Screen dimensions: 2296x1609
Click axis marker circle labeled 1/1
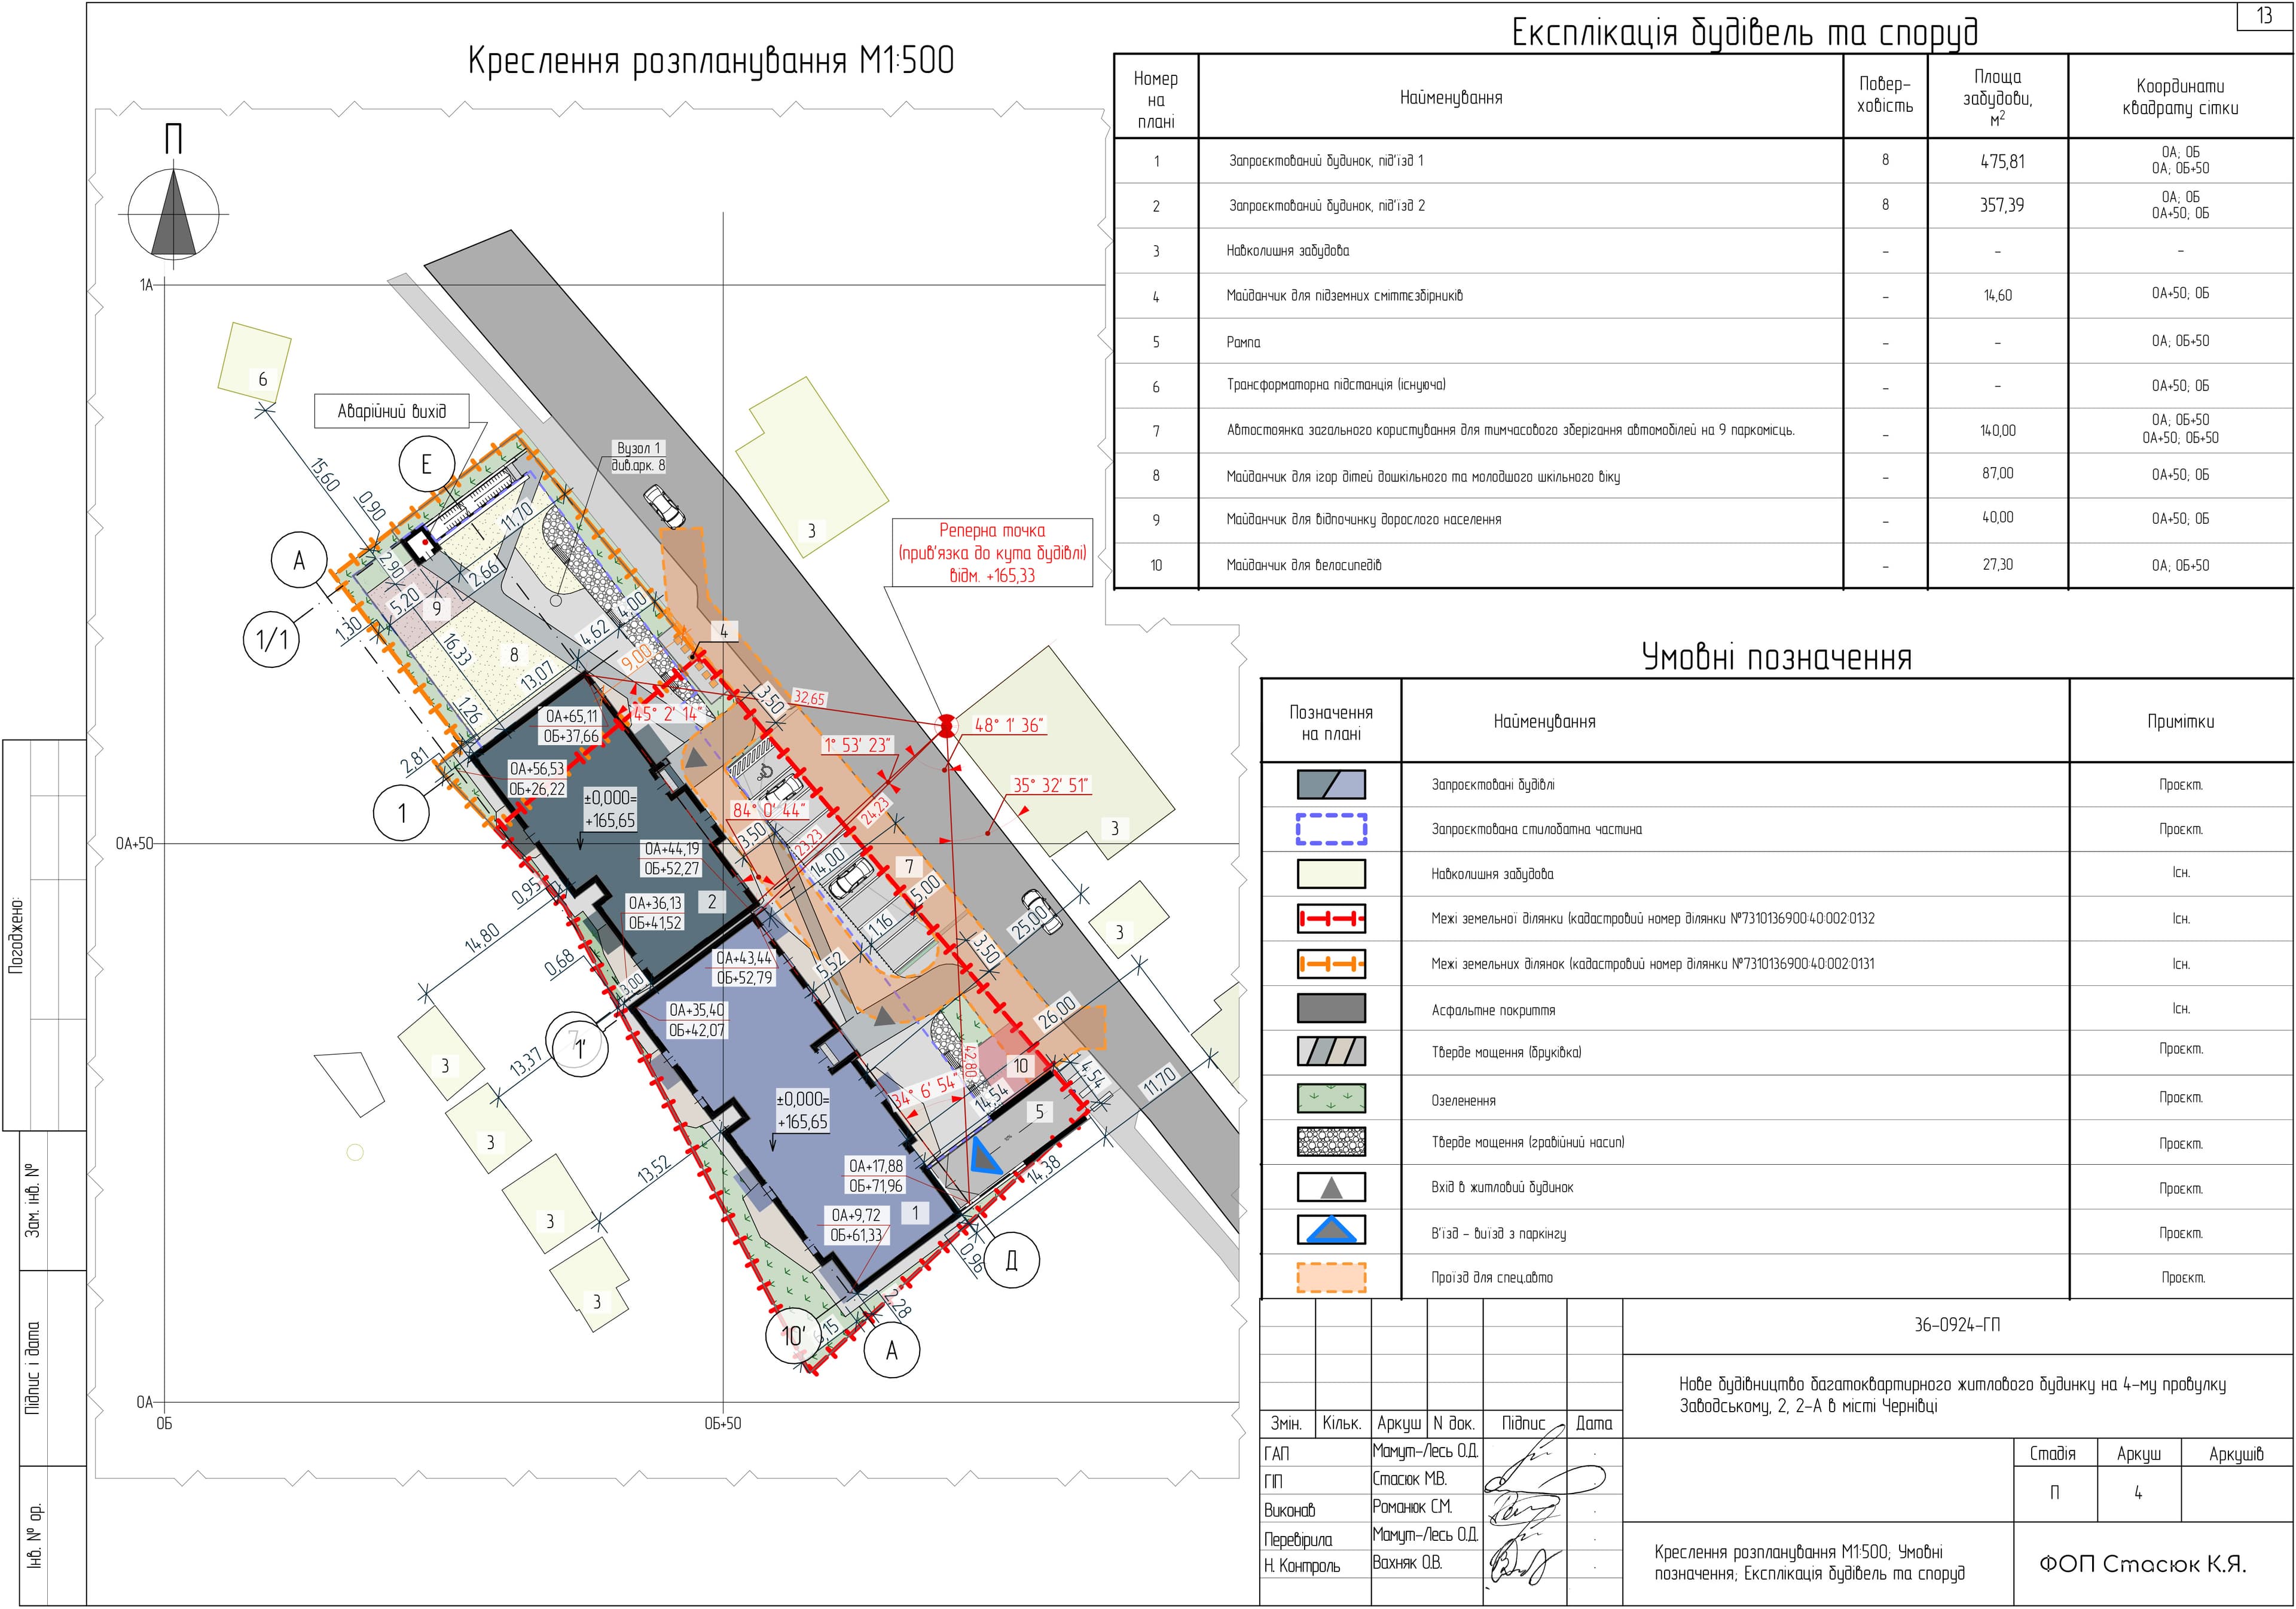coord(272,638)
